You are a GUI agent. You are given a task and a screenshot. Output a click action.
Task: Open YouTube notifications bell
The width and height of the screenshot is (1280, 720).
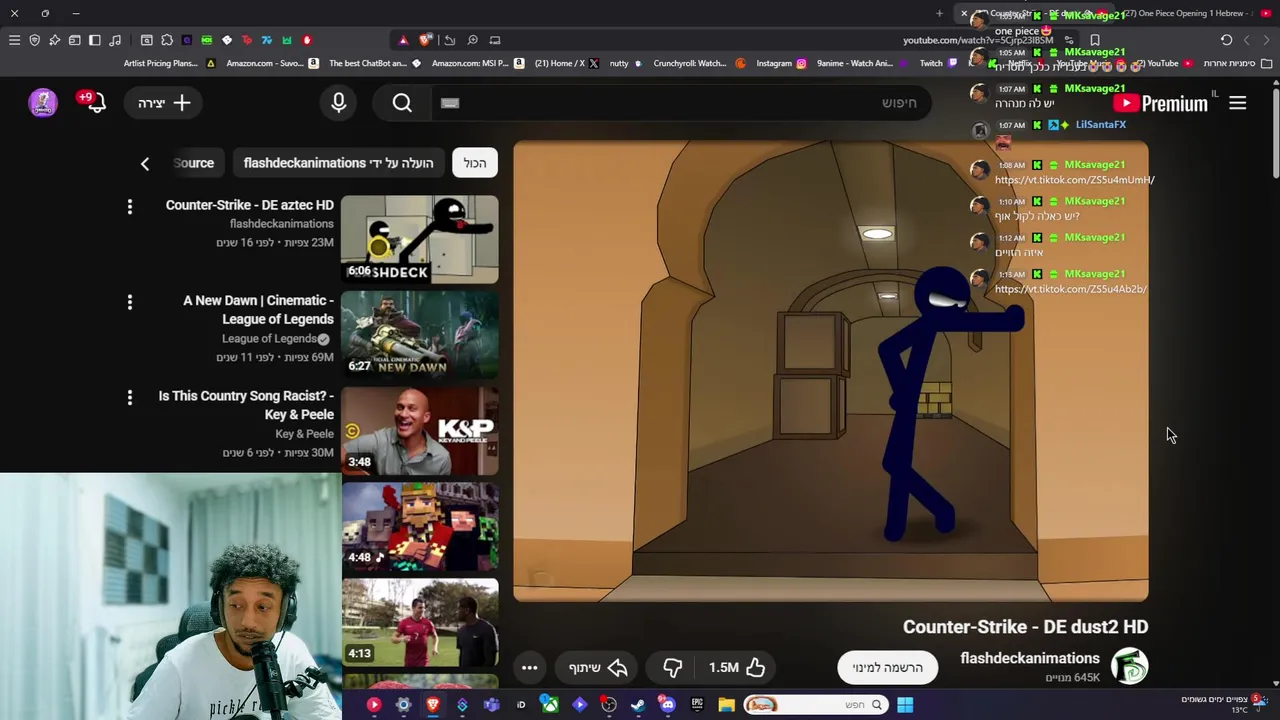[96, 103]
